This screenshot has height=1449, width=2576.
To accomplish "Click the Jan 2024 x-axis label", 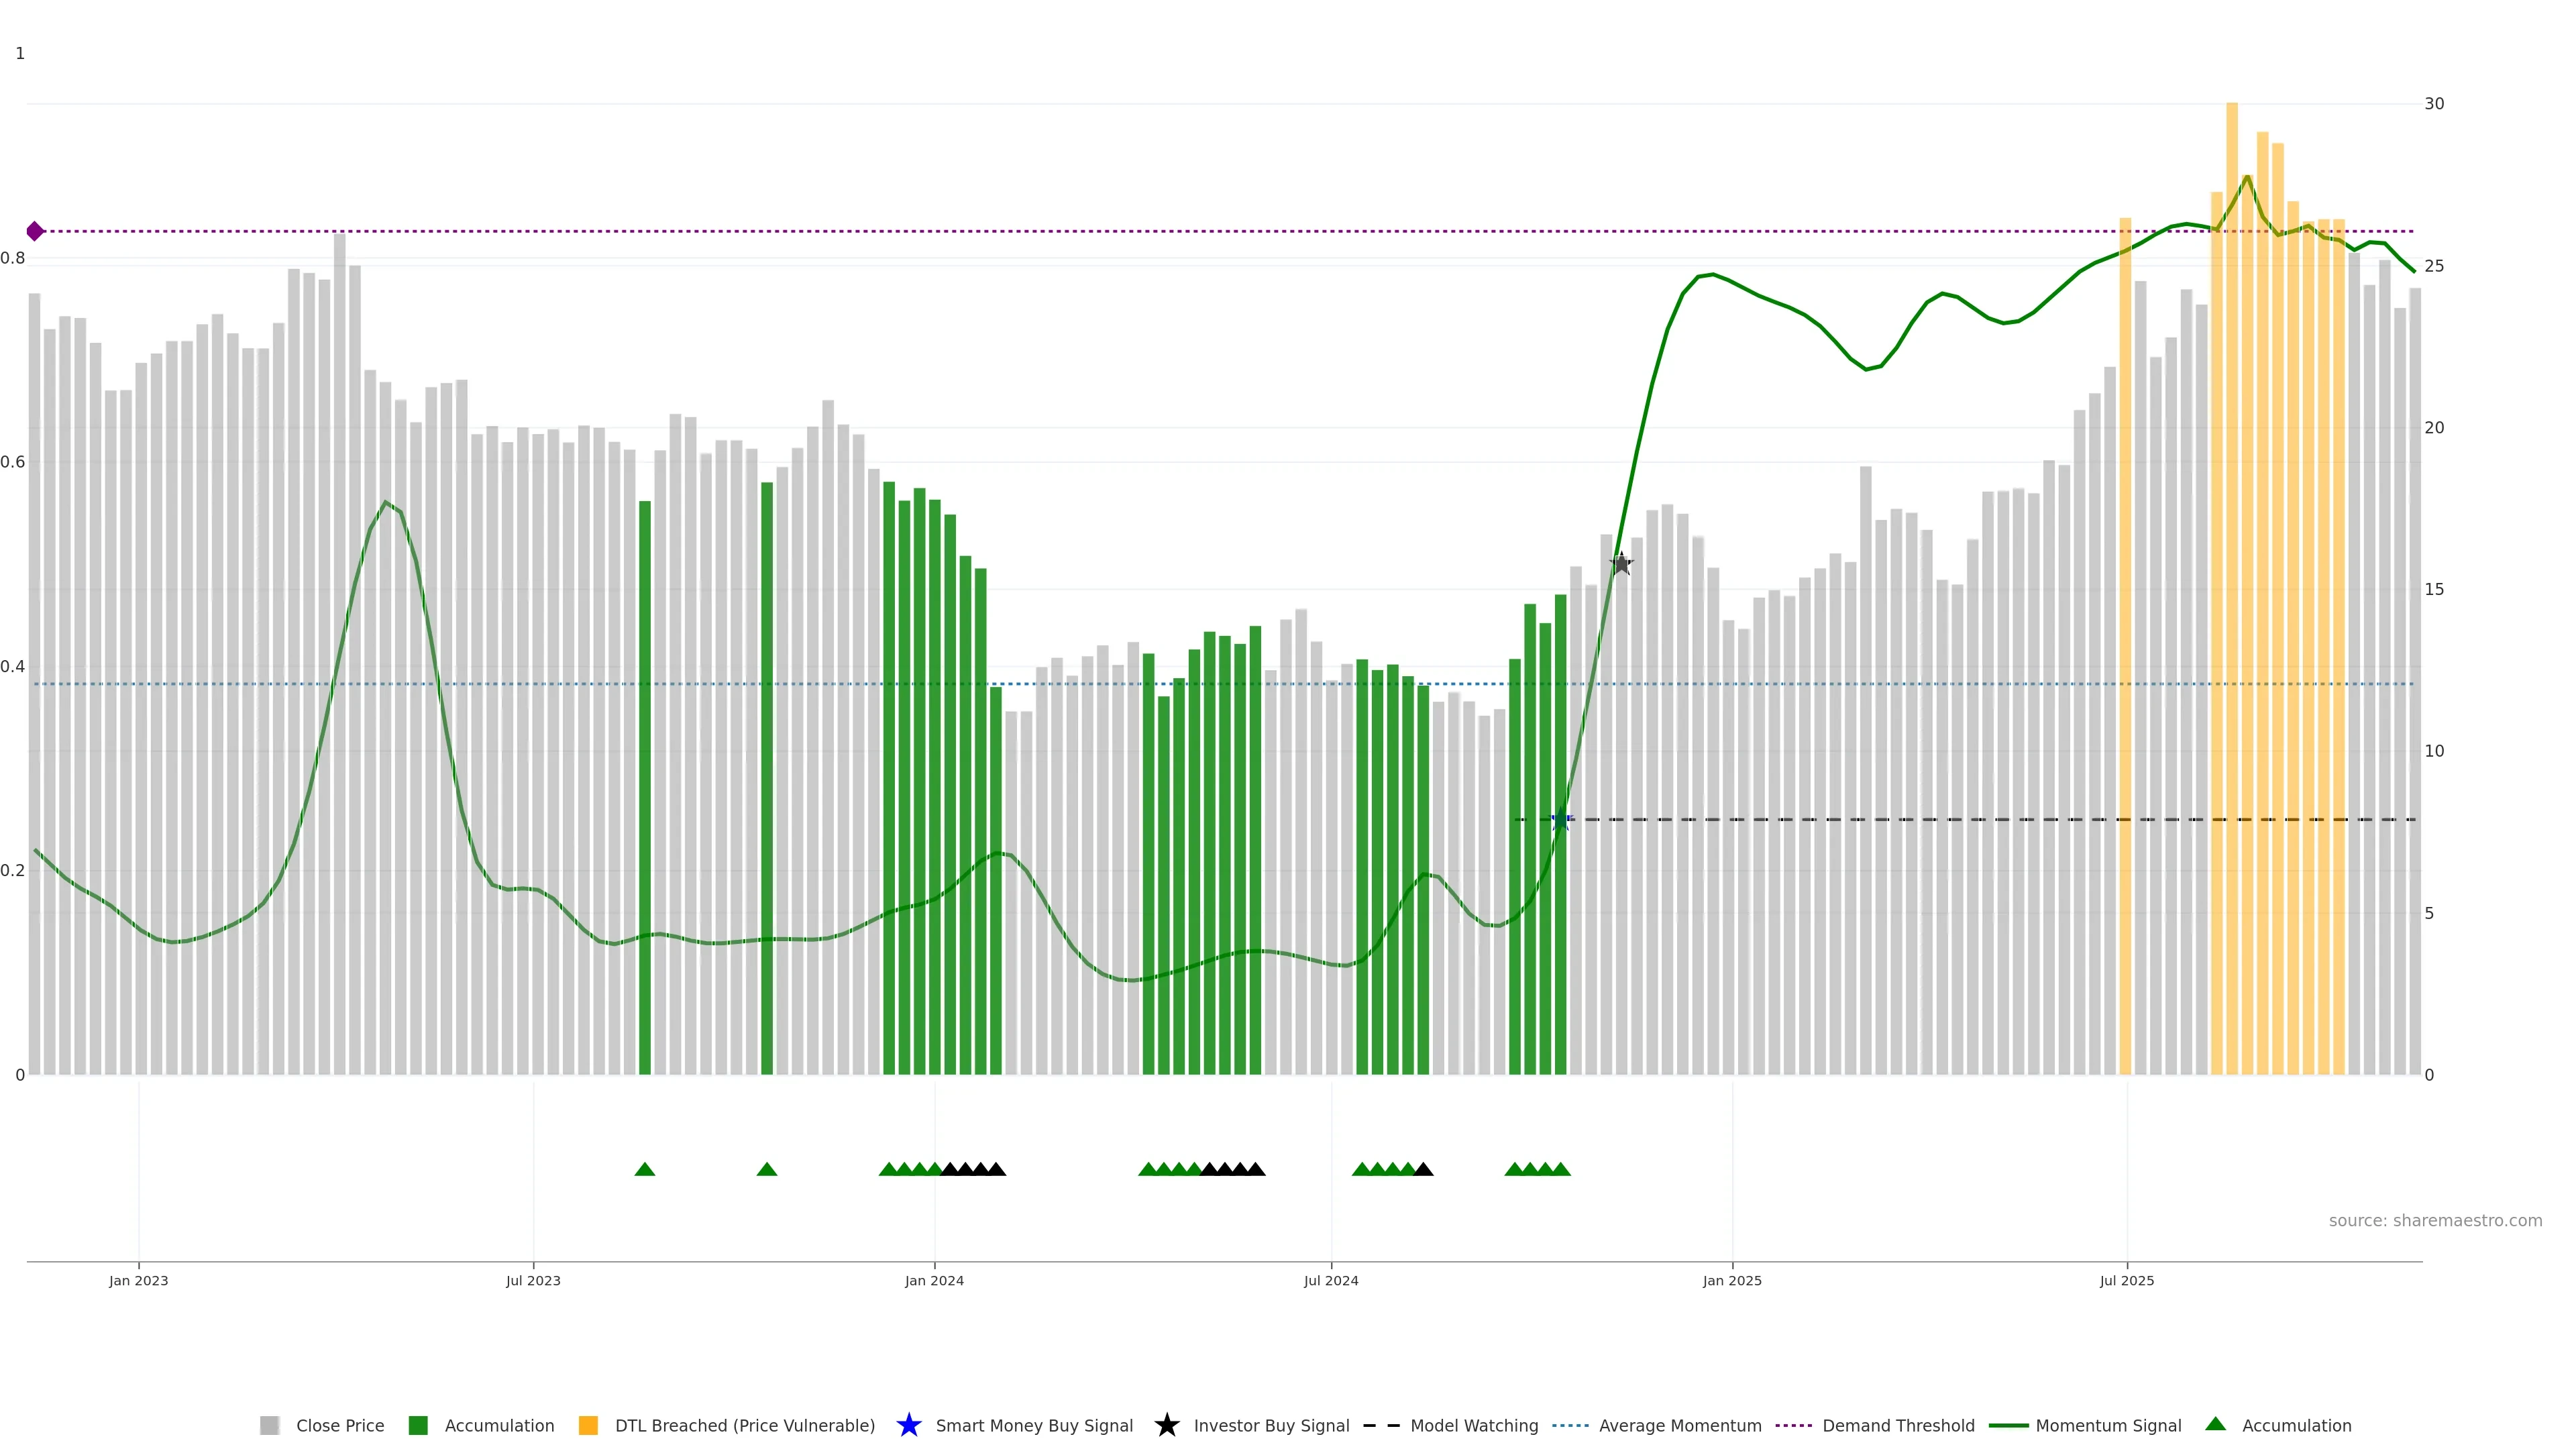I will 934,1280.
